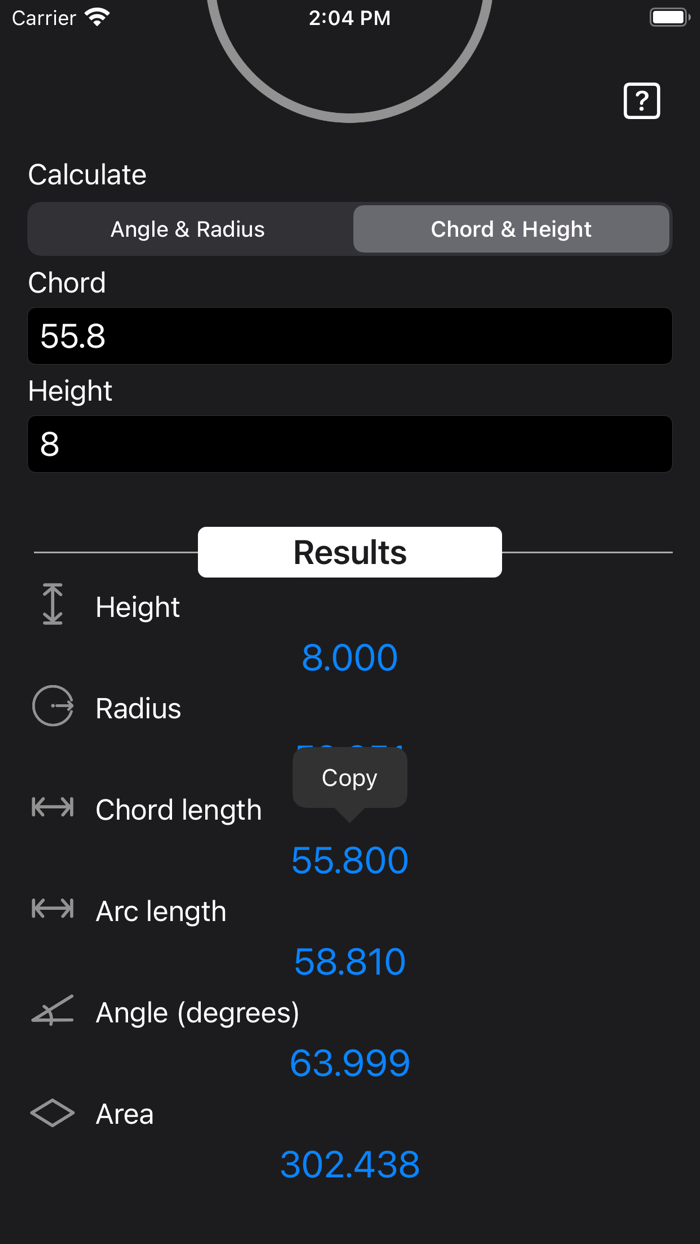700x1244 pixels.
Task: Click inside the Height input field
Action: (349, 444)
